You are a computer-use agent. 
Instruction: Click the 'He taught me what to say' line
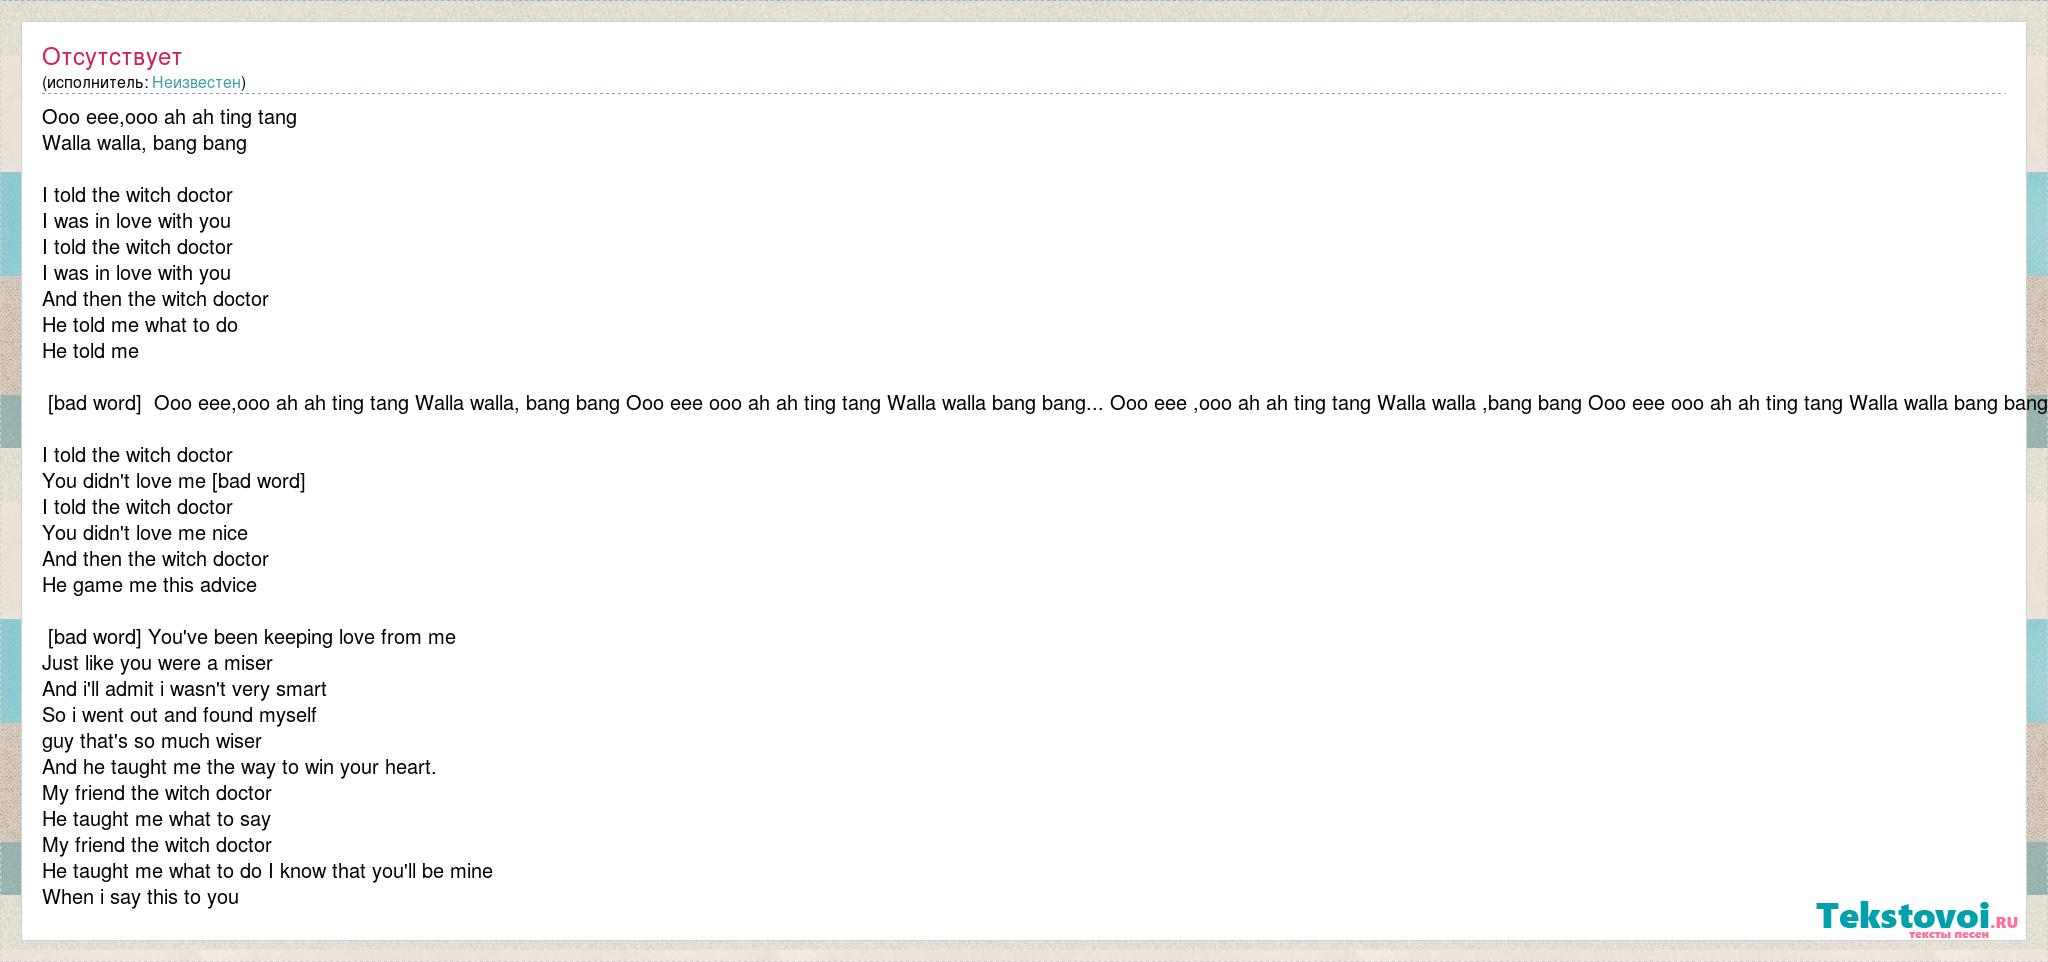click(x=156, y=819)
